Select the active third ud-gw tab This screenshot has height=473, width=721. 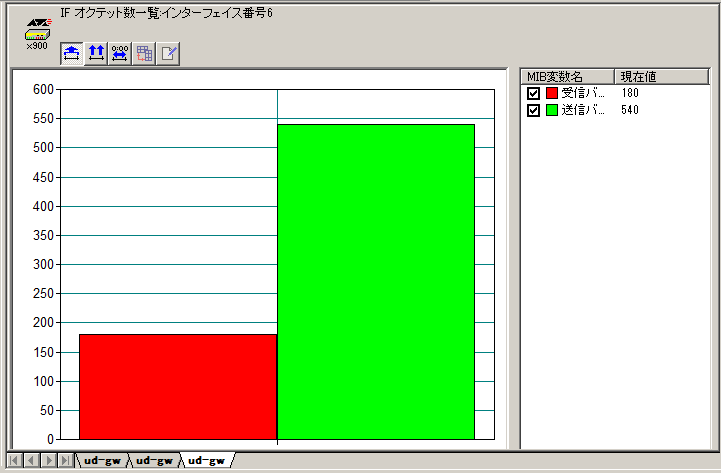(x=206, y=460)
